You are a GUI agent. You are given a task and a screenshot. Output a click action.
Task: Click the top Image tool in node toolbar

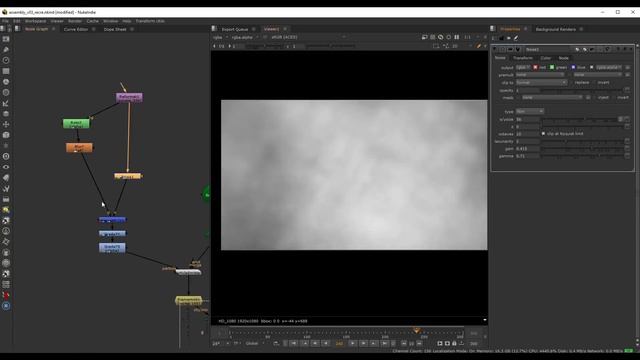click(x=6, y=39)
